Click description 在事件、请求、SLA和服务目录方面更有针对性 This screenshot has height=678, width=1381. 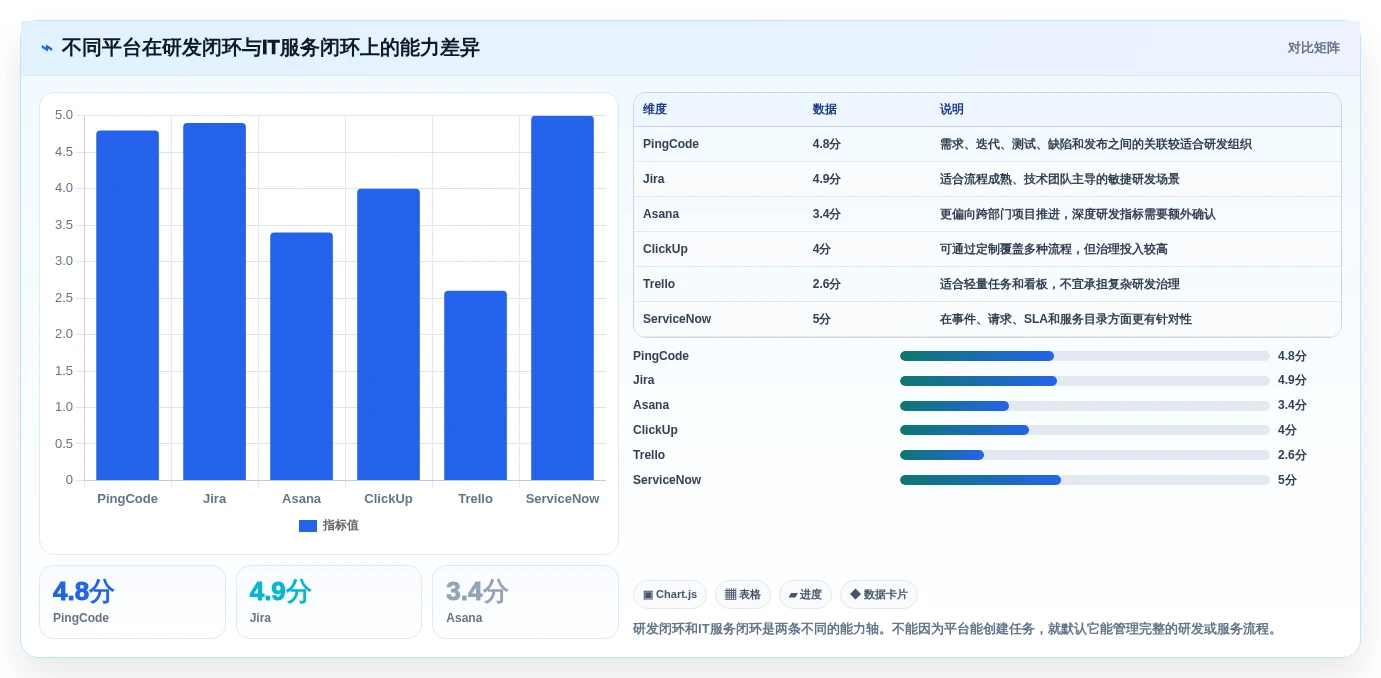(x=1065, y=319)
